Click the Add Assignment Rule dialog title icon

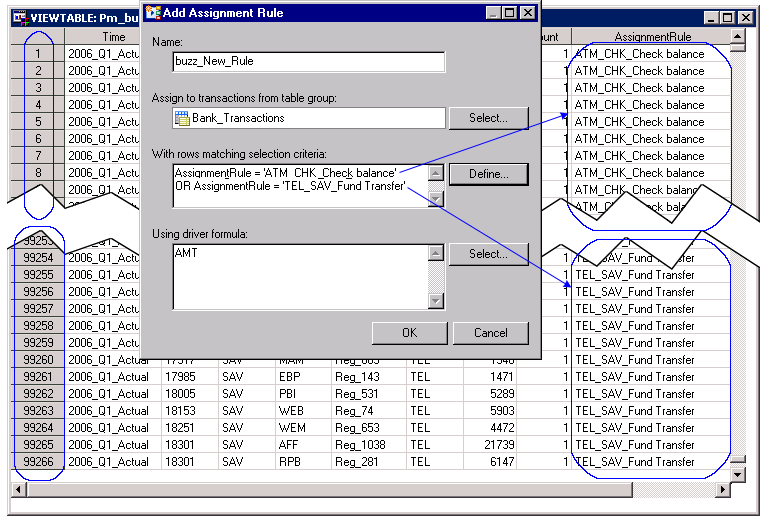[x=152, y=13]
